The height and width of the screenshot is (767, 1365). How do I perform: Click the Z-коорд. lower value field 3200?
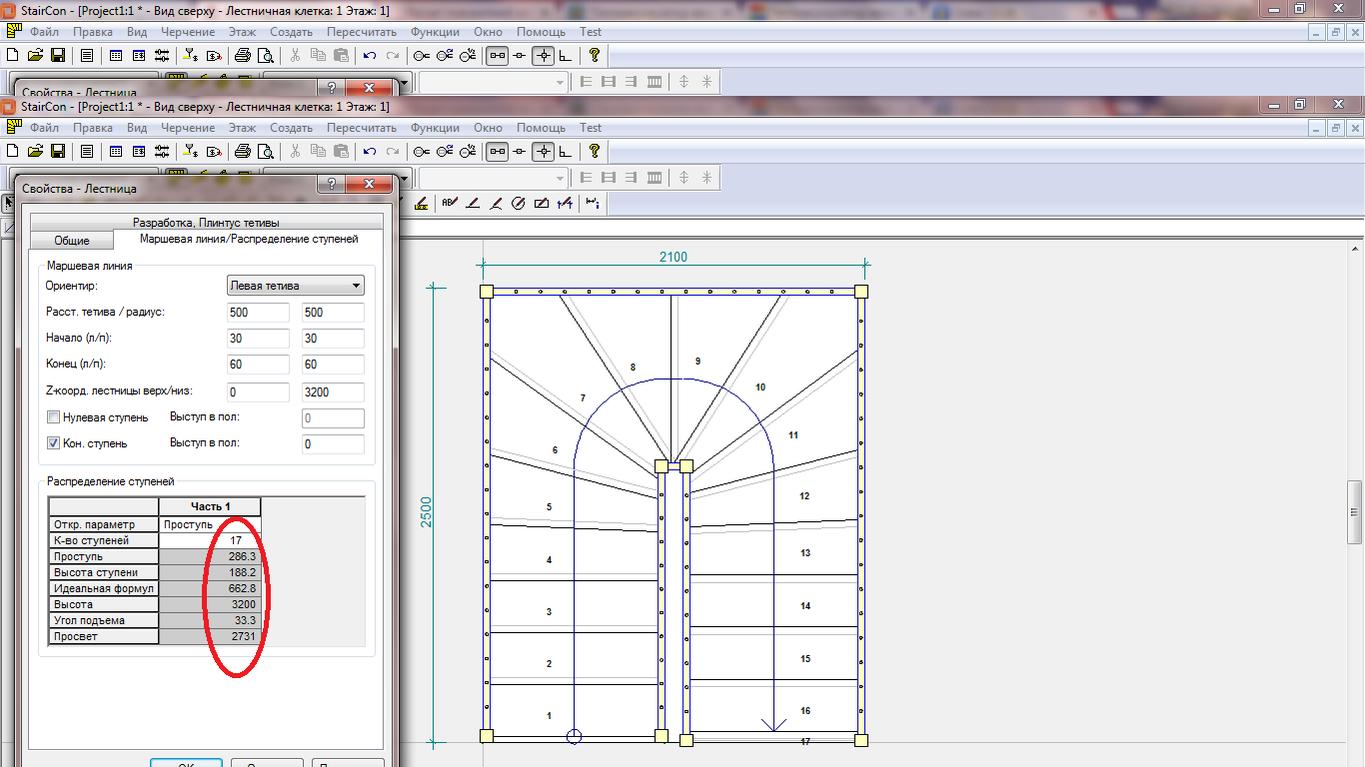pos(332,392)
